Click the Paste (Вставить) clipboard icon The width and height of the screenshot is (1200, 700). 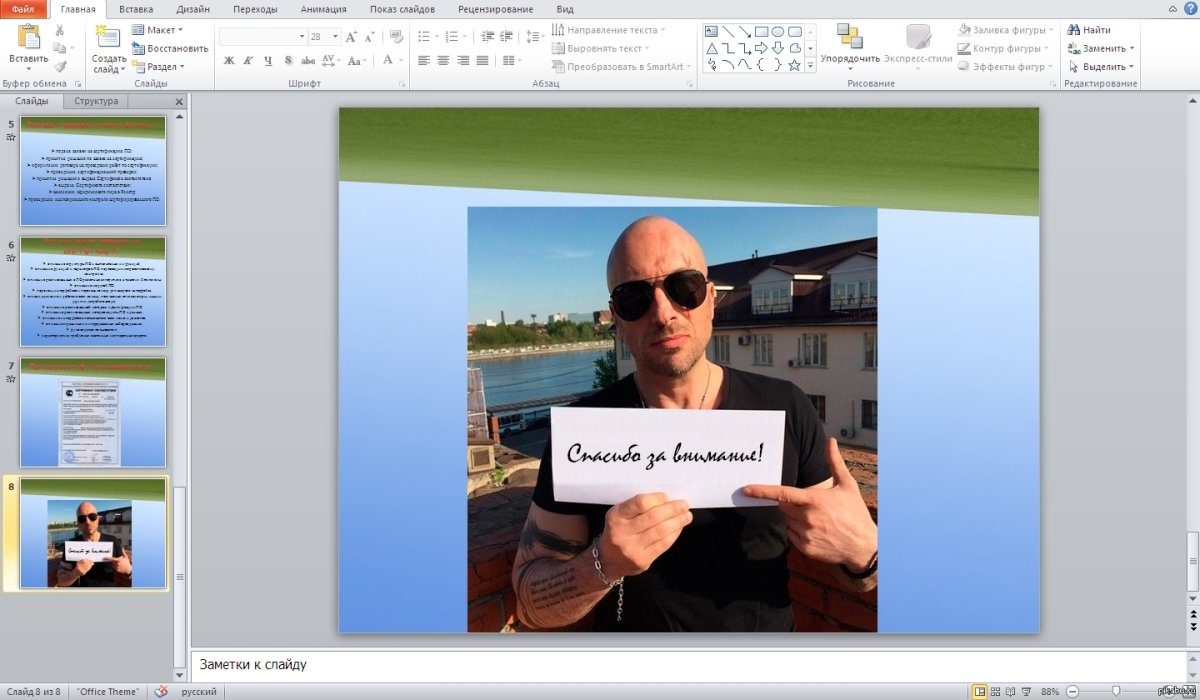click(28, 38)
